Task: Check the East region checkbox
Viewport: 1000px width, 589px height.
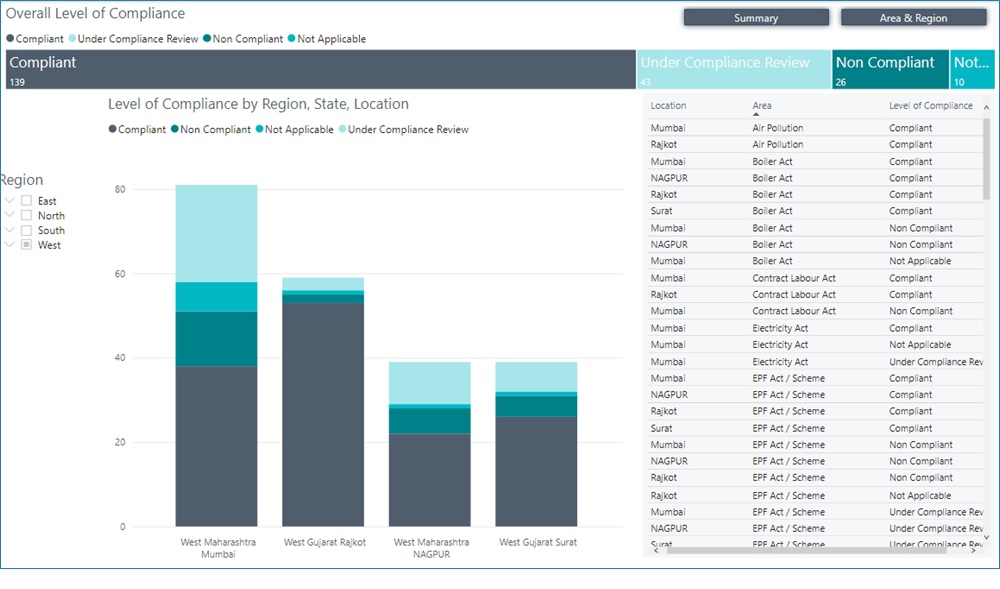Action: (x=26, y=200)
